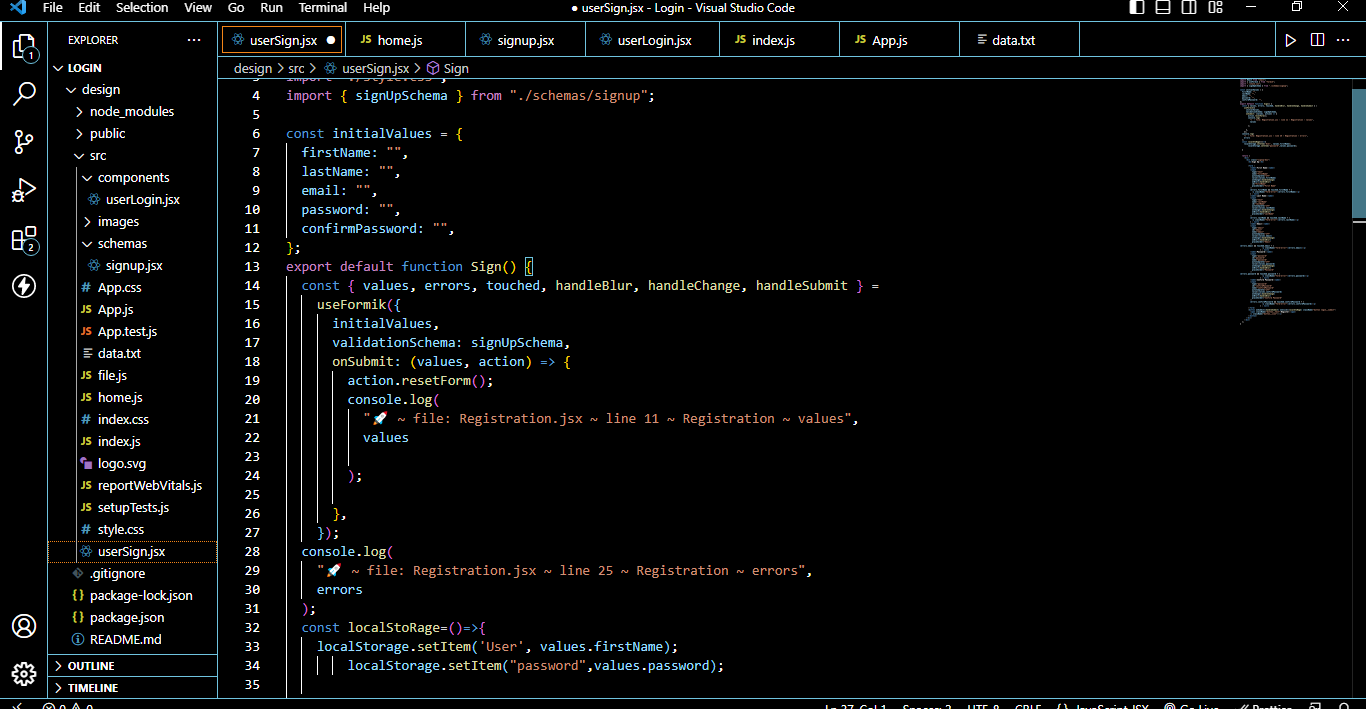Open the Thunder Client lightning icon
Viewport: 1366px width, 709px height.
point(24,286)
